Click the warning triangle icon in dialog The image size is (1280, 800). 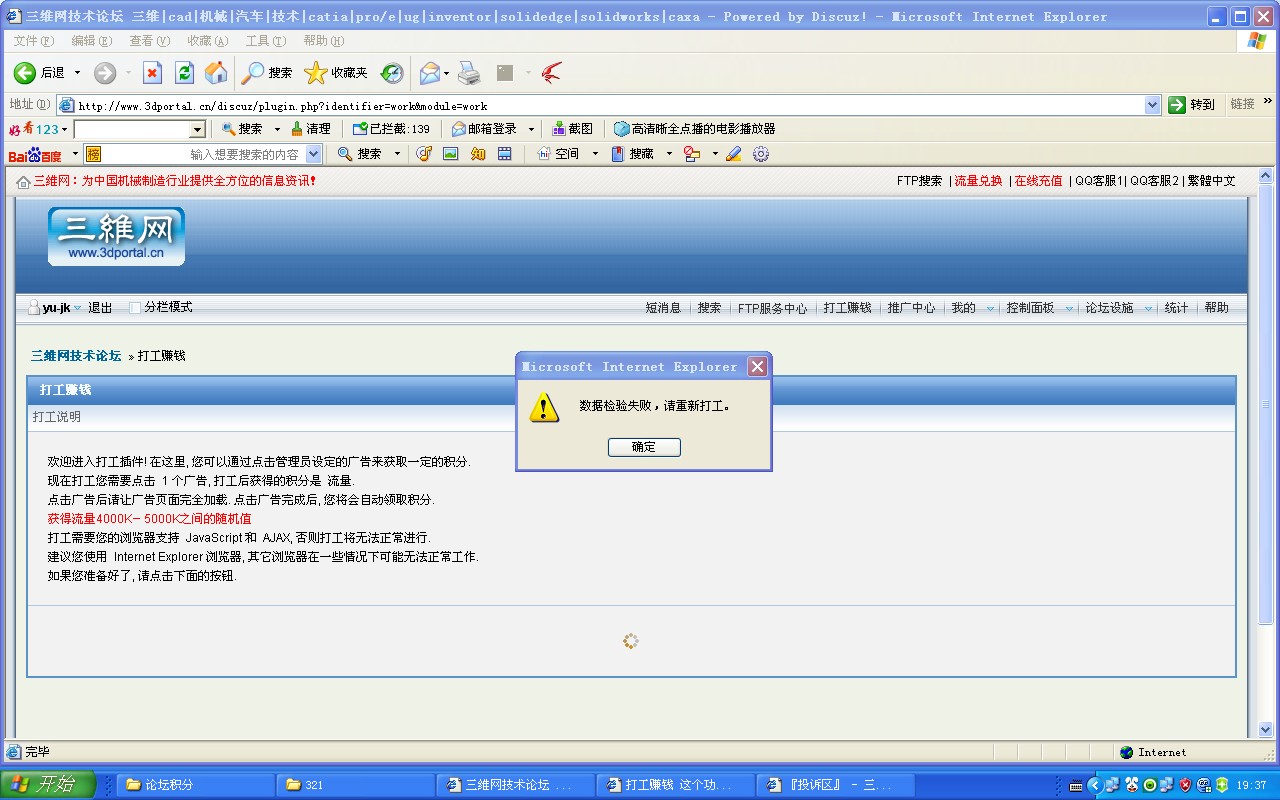coord(545,407)
